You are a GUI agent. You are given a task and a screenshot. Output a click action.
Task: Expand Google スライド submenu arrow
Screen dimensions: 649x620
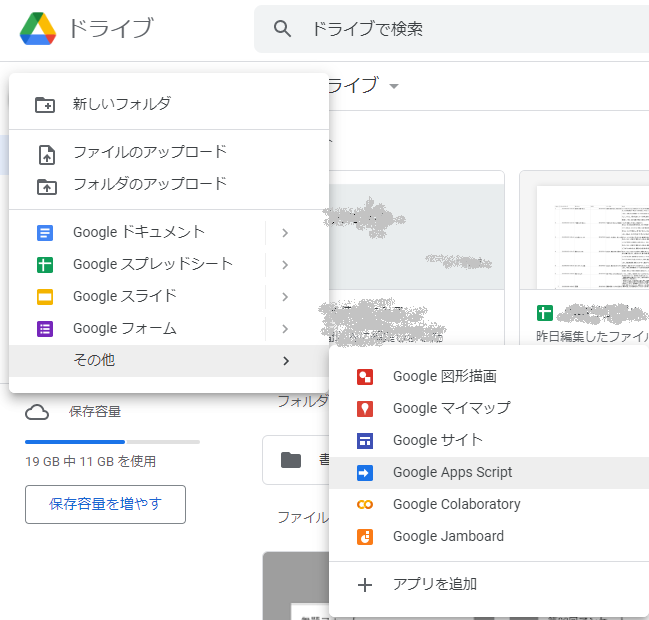pos(285,297)
